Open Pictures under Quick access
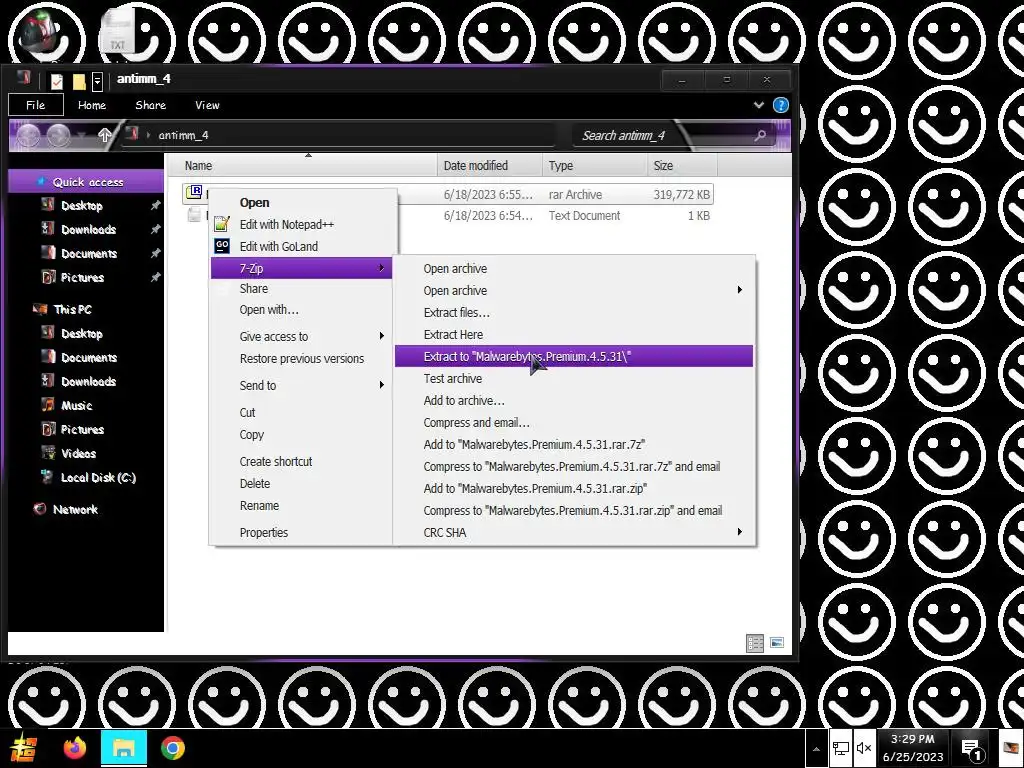1024x768 pixels. 82,278
